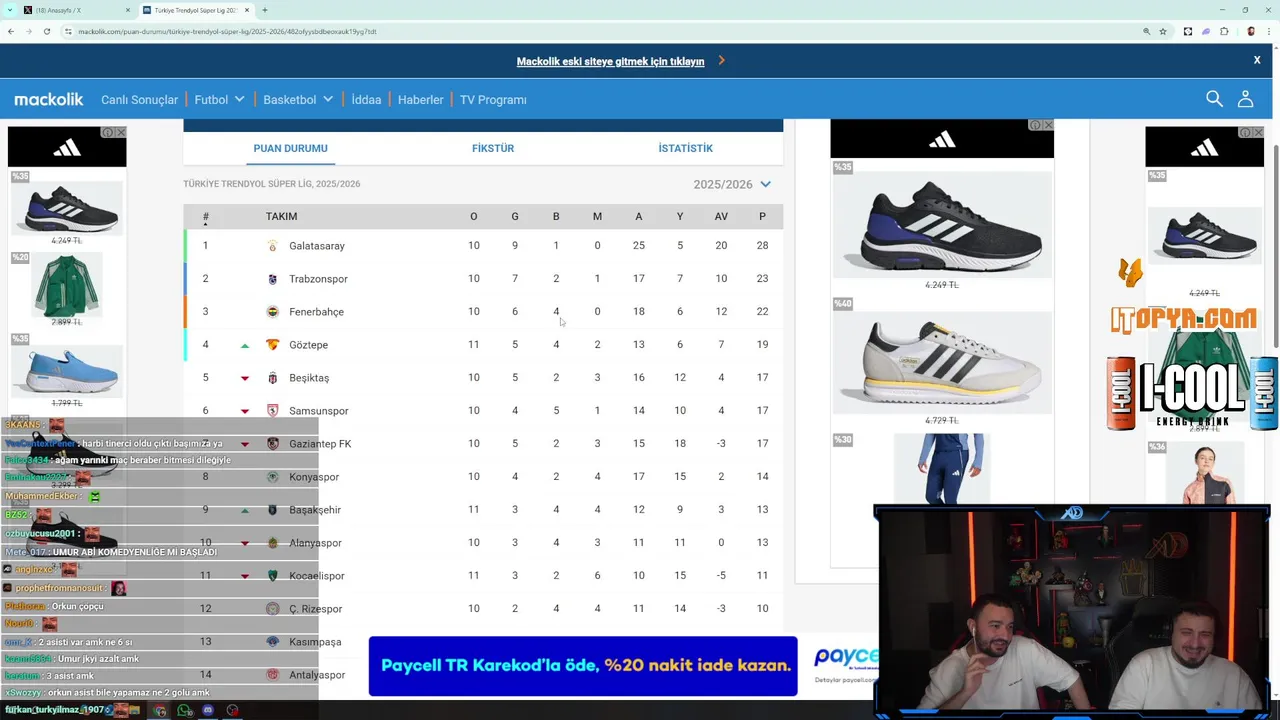Click the Ç. Rizespor team crest icon

(273, 609)
